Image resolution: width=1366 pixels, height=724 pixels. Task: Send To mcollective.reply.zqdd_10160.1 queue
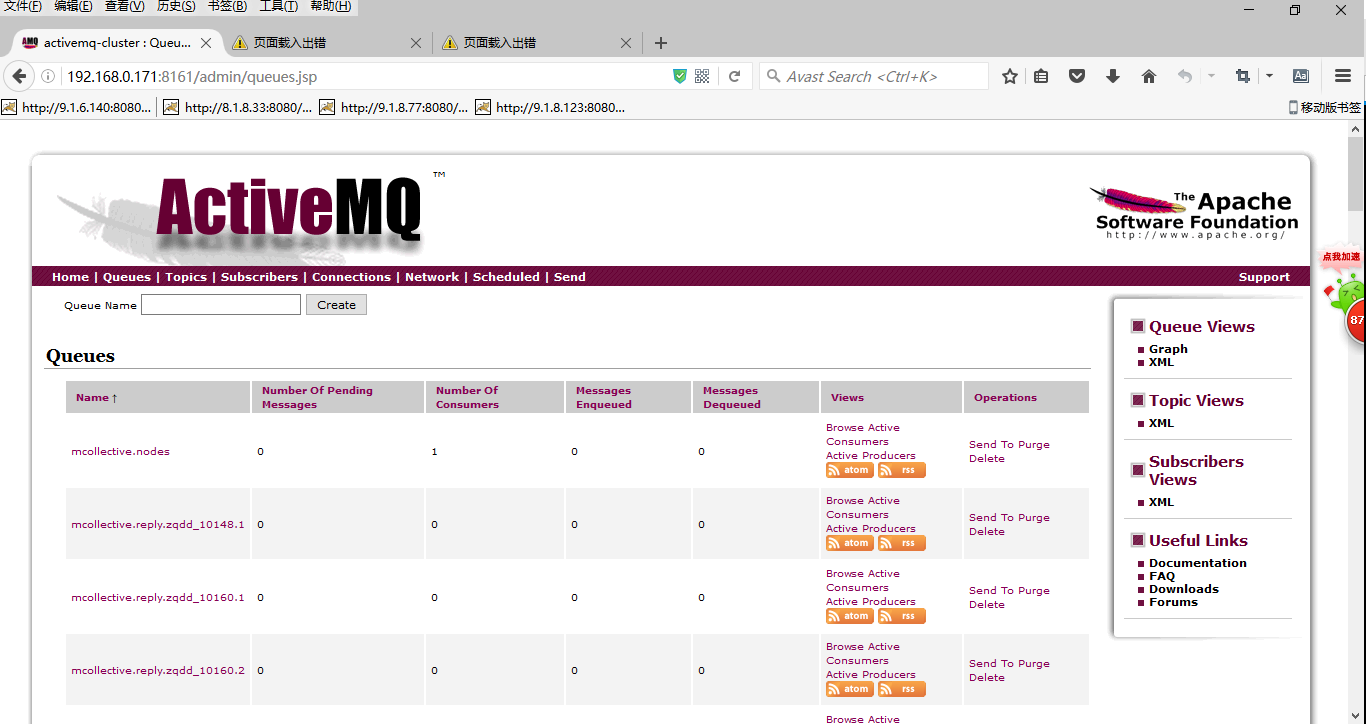pos(991,591)
